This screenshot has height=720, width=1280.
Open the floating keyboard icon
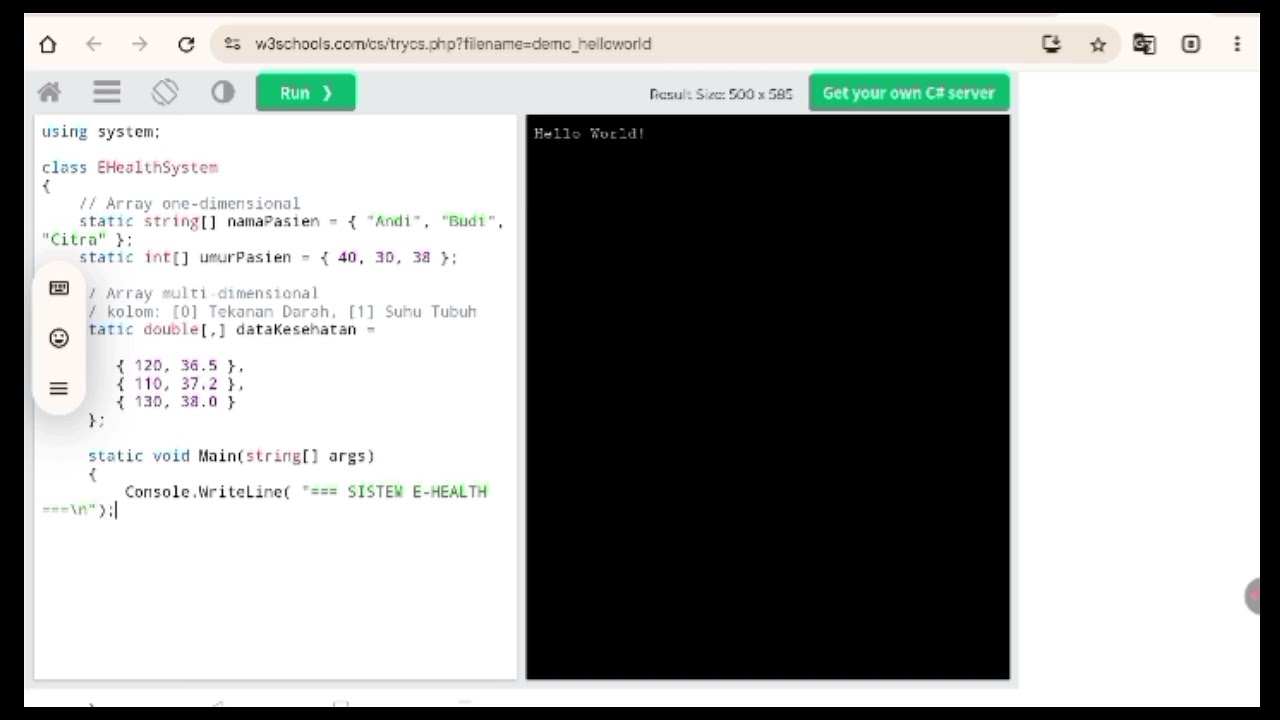click(x=59, y=288)
